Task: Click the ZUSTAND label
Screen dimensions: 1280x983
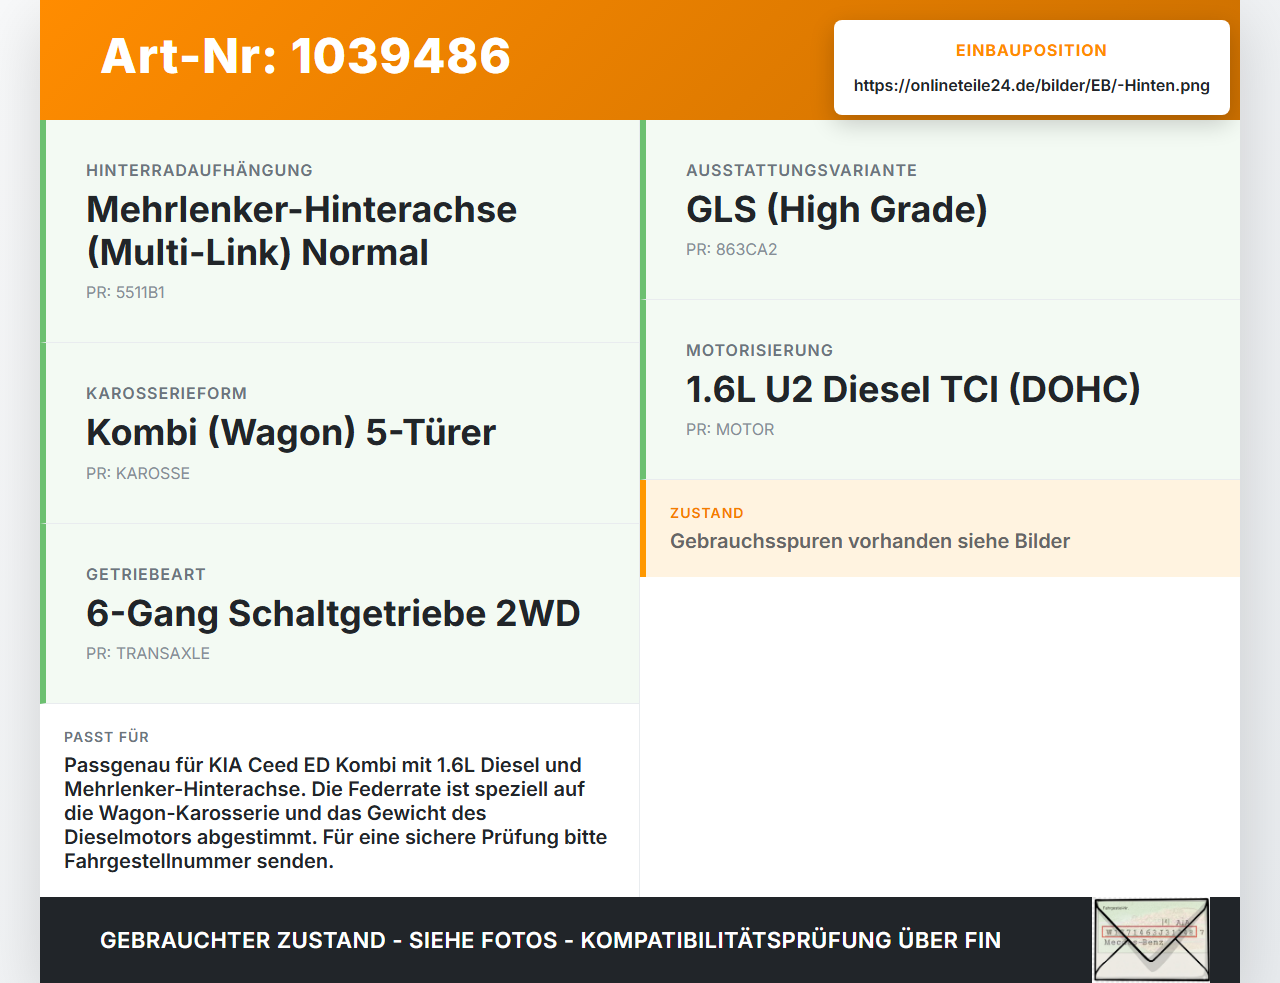Action: (707, 513)
